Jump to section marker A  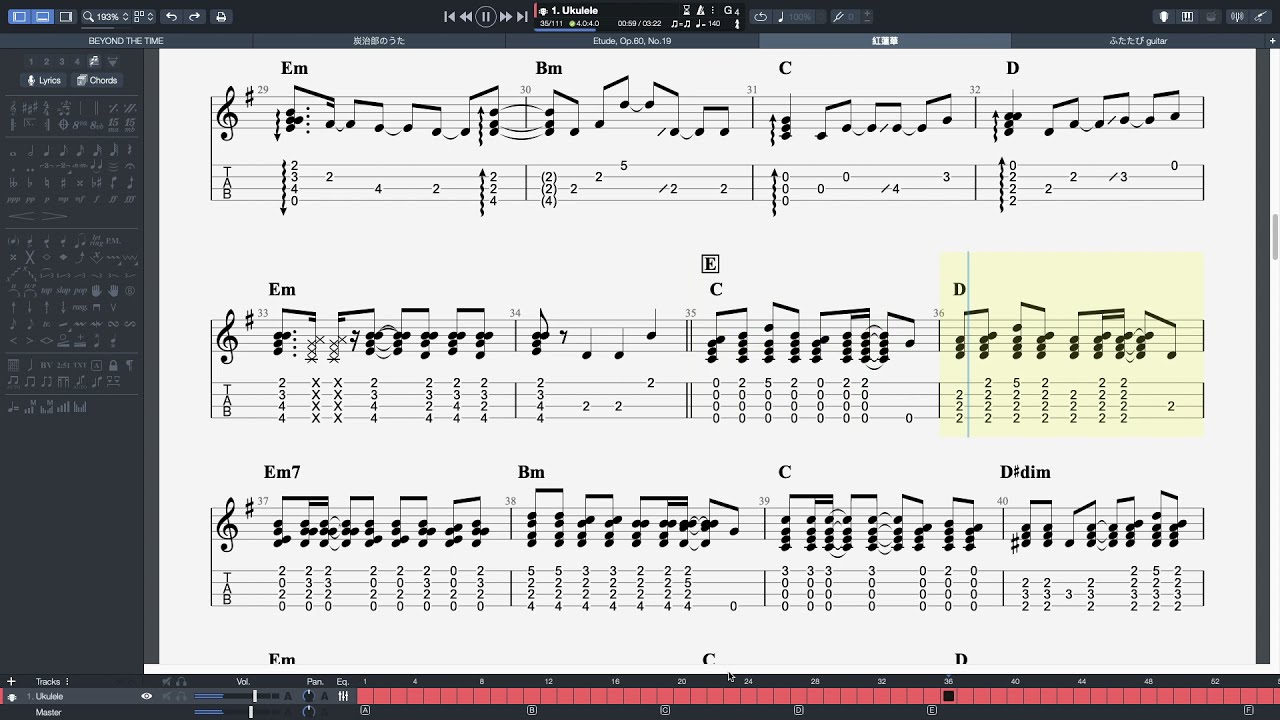pyautogui.click(x=365, y=711)
